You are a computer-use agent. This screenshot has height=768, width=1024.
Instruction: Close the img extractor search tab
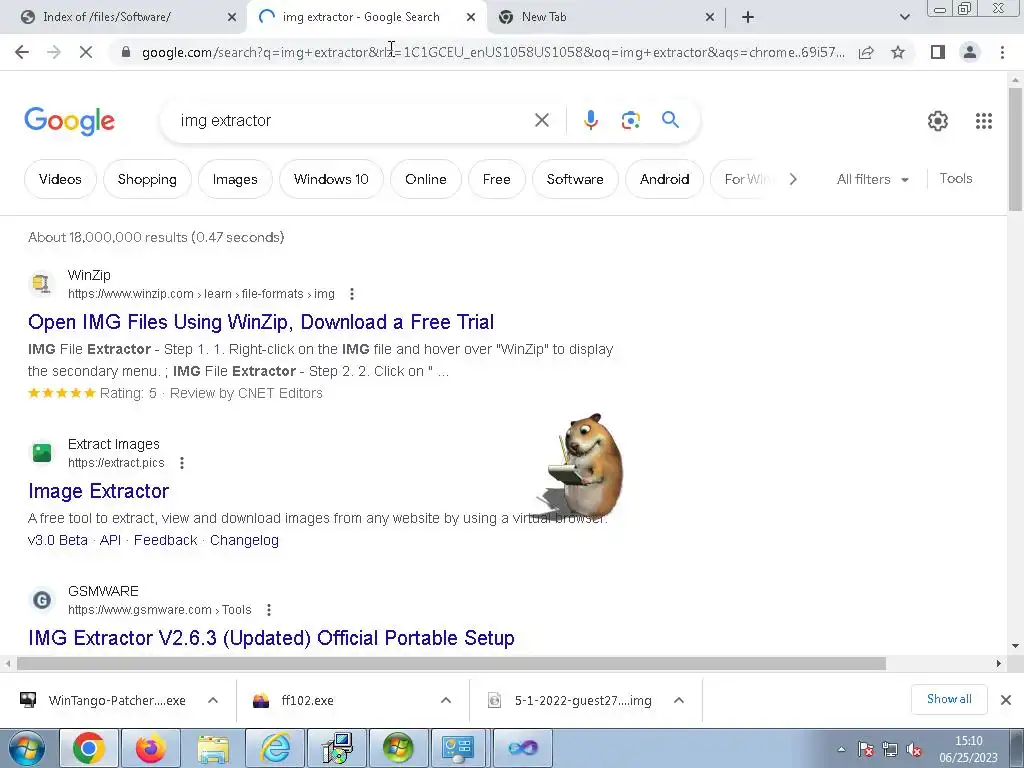471,17
